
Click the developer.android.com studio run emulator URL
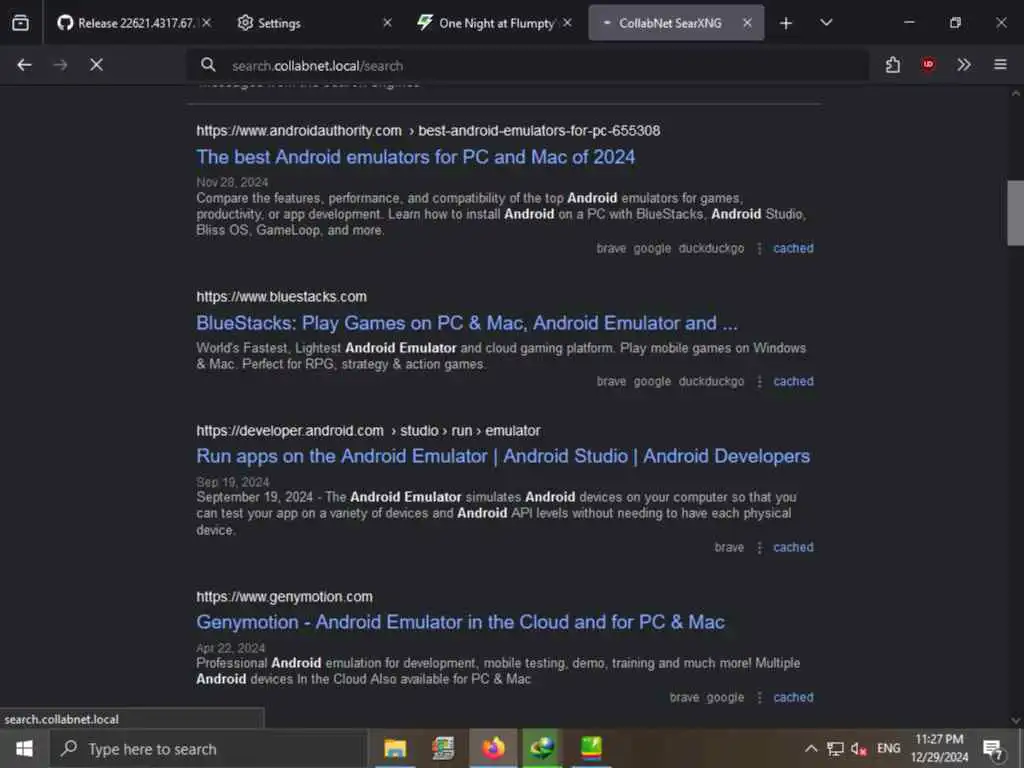368,431
